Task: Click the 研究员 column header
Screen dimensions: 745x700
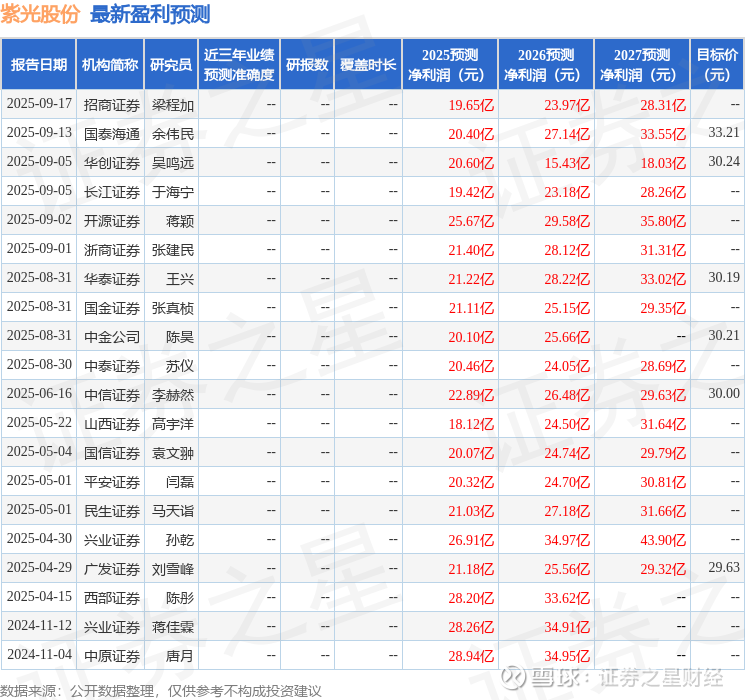Action: coord(171,65)
